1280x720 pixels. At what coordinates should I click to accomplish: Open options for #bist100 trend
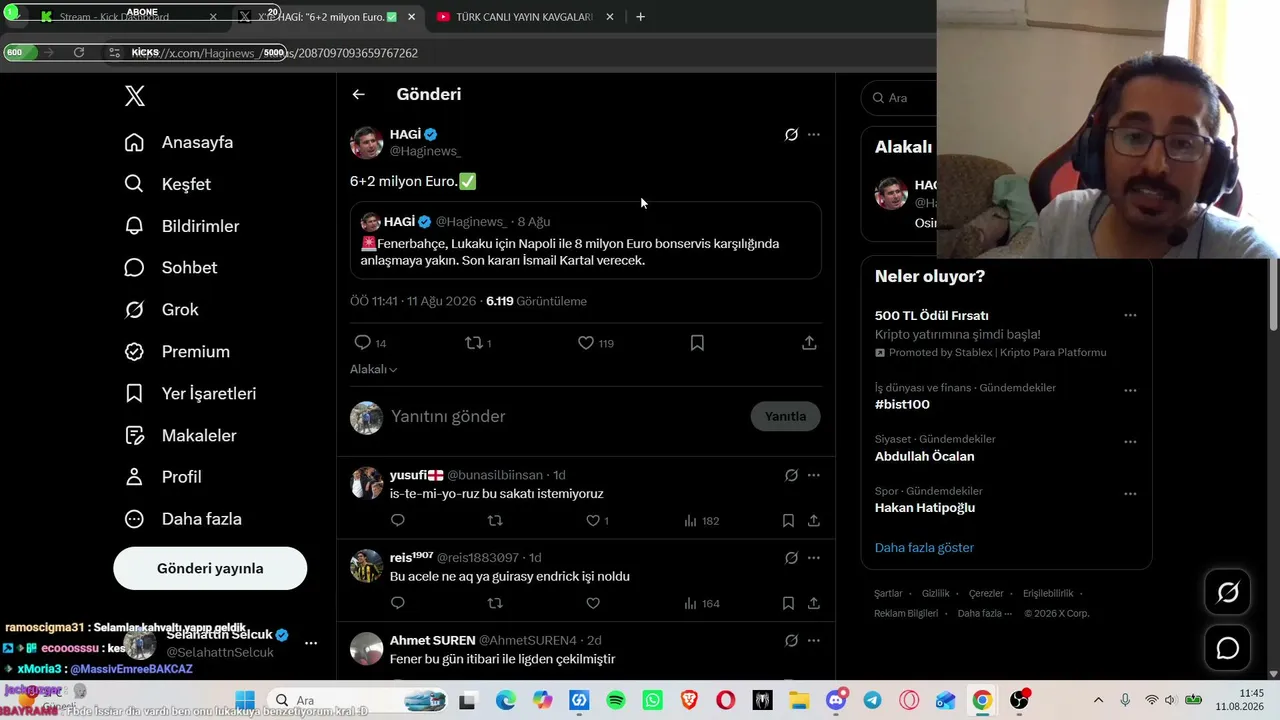pyautogui.click(x=1130, y=390)
